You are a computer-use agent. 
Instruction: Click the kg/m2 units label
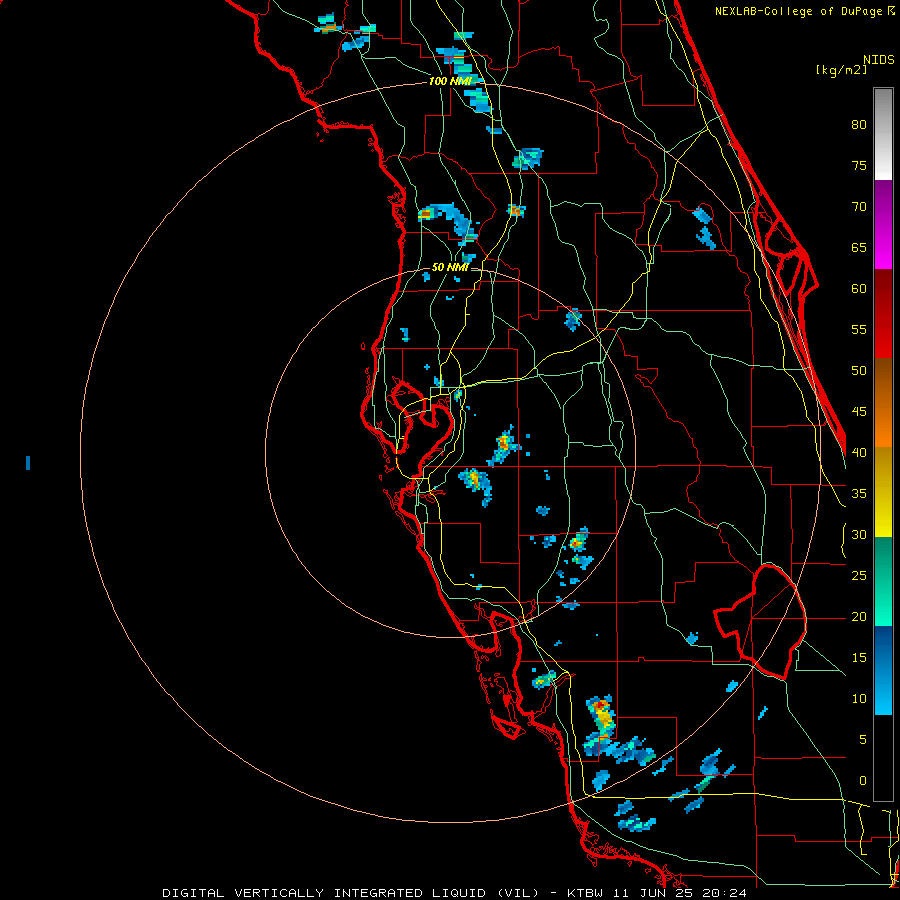842,70
